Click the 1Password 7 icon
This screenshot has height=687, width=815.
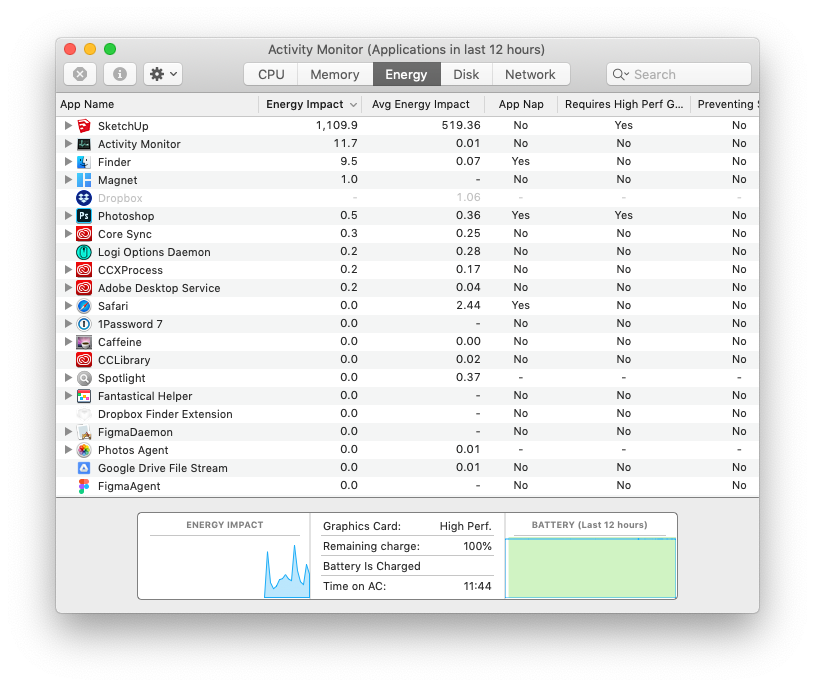[84, 324]
